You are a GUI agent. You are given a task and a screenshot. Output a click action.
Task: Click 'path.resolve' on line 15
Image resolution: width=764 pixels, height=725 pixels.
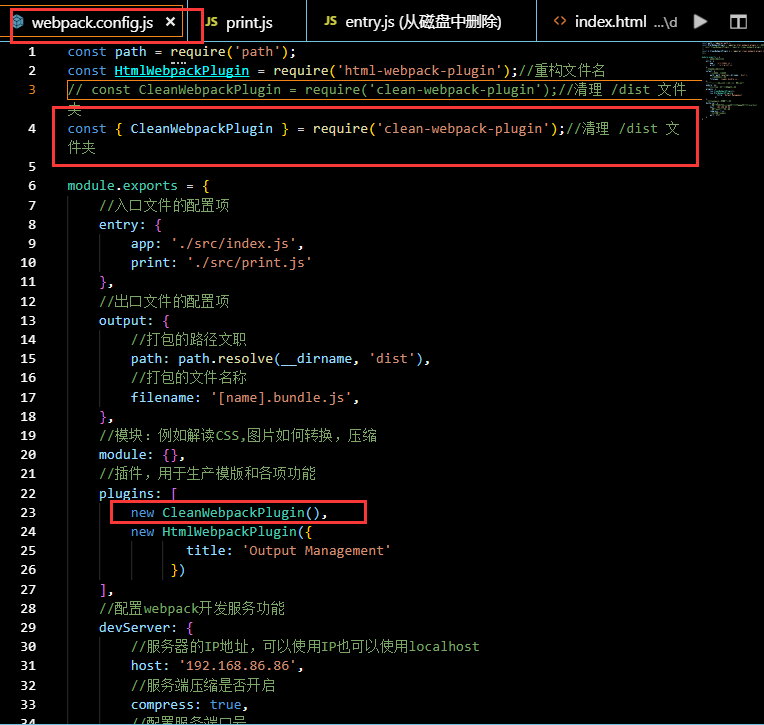point(226,359)
